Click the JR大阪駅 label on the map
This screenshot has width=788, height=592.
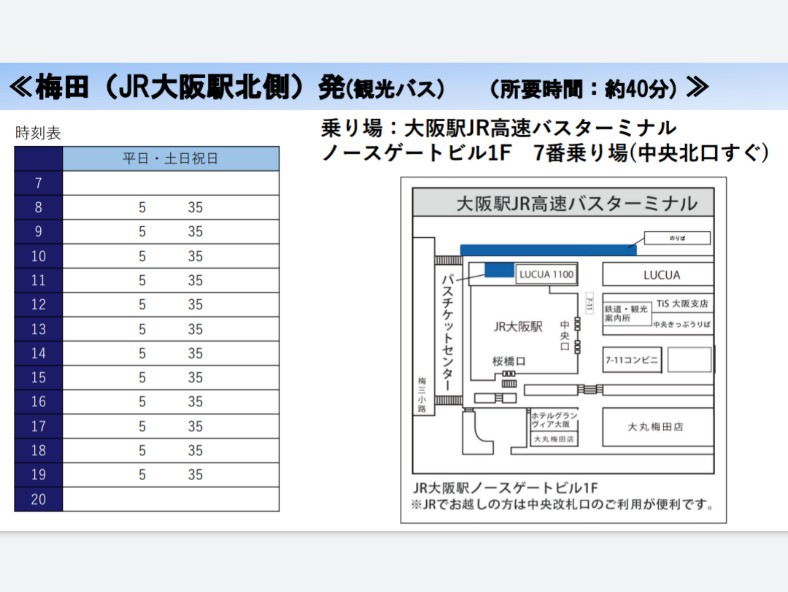(518, 327)
